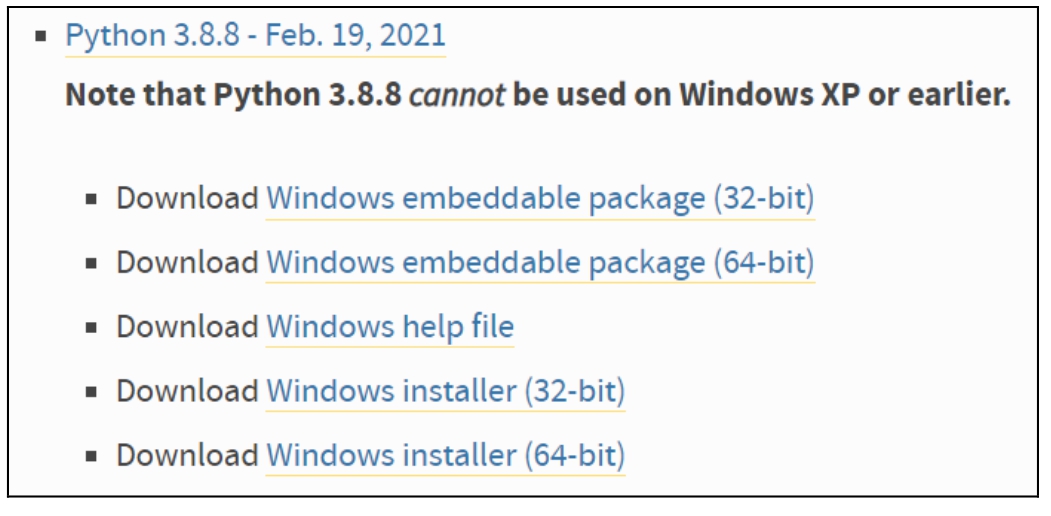1051x516 pixels.
Task: Click the bold Windows XP compatibility note
Action: pos(537,95)
